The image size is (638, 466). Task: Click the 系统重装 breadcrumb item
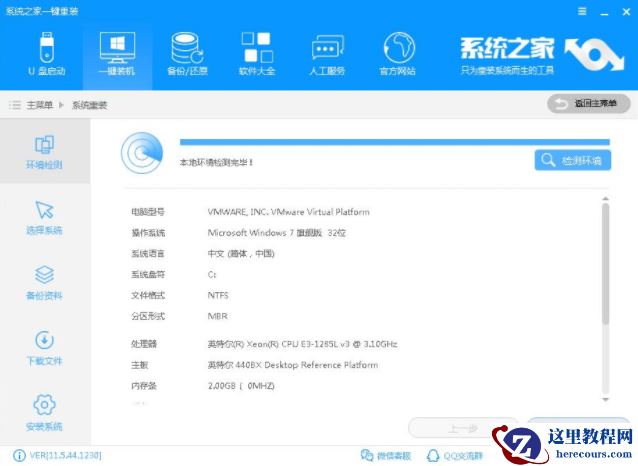90,105
